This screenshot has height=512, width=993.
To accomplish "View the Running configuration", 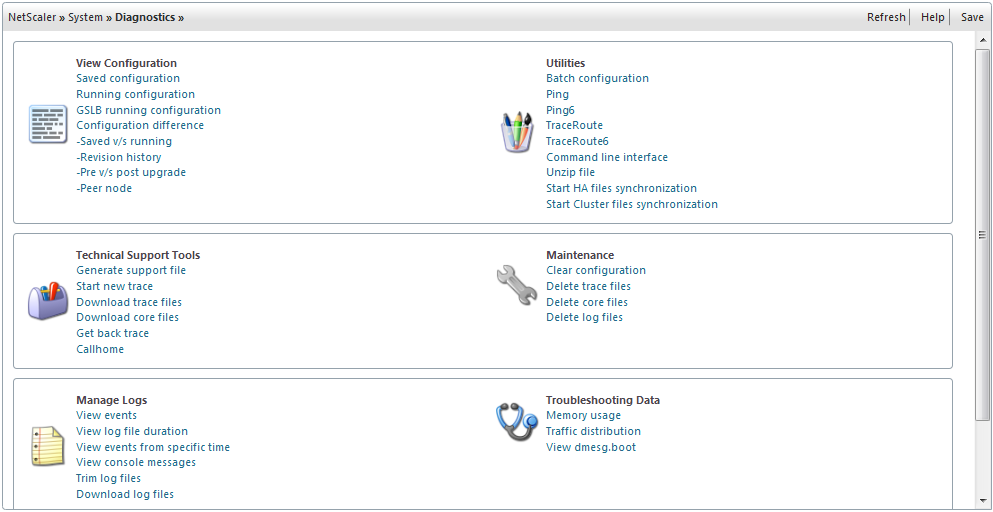I will coord(135,94).
